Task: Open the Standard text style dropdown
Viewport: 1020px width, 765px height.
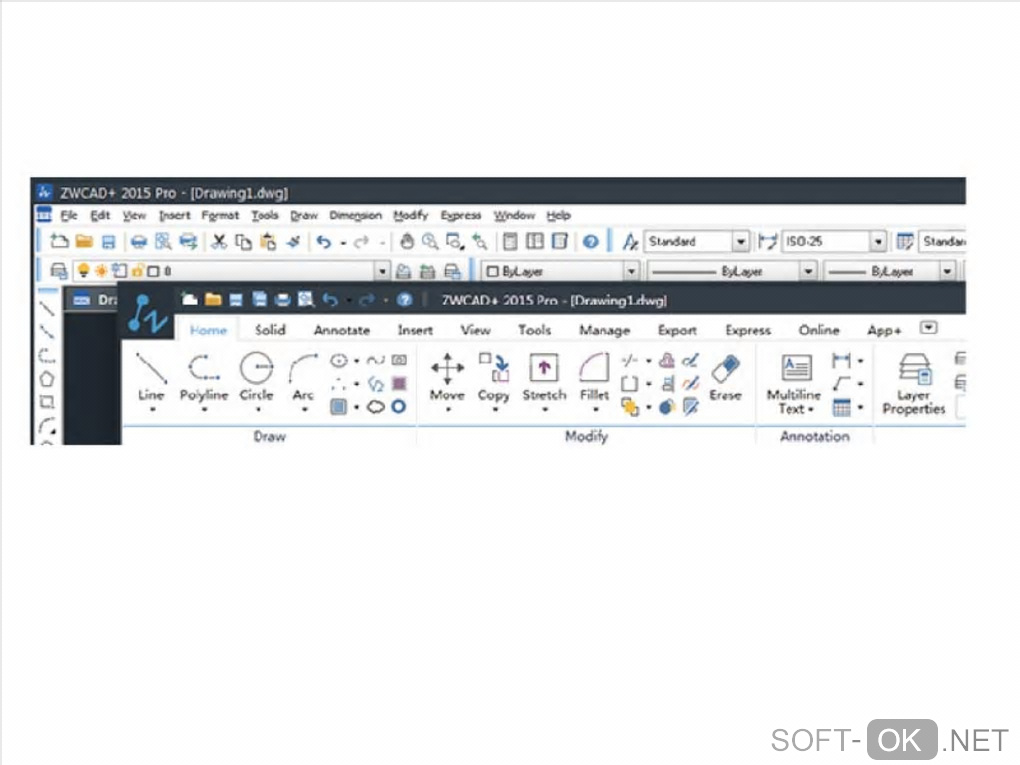Action: pos(741,242)
